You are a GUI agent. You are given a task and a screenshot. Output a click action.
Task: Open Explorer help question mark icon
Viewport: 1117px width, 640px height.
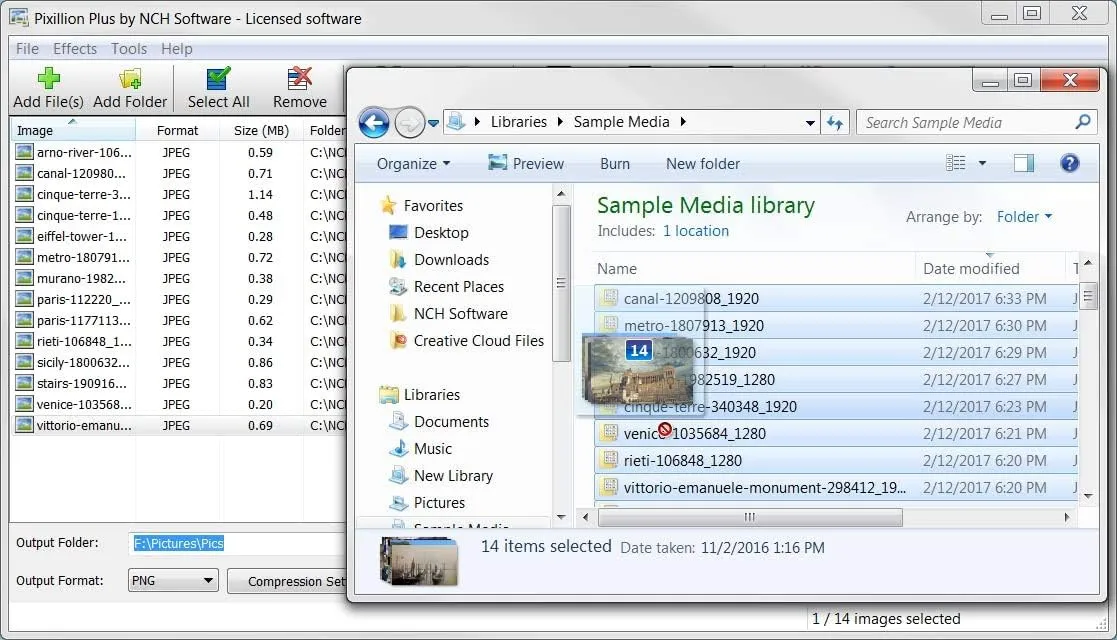(1069, 163)
